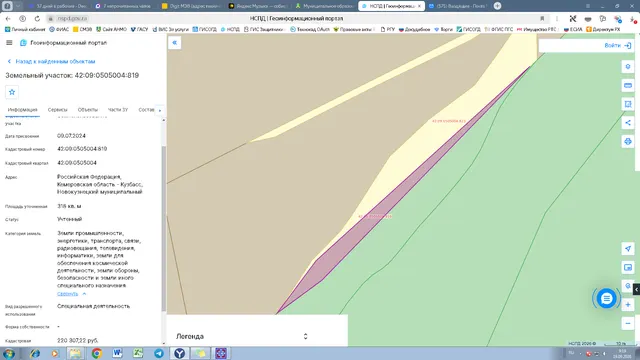640x360 pixels.
Task: Locate my position on the map
Action: pos(628,249)
